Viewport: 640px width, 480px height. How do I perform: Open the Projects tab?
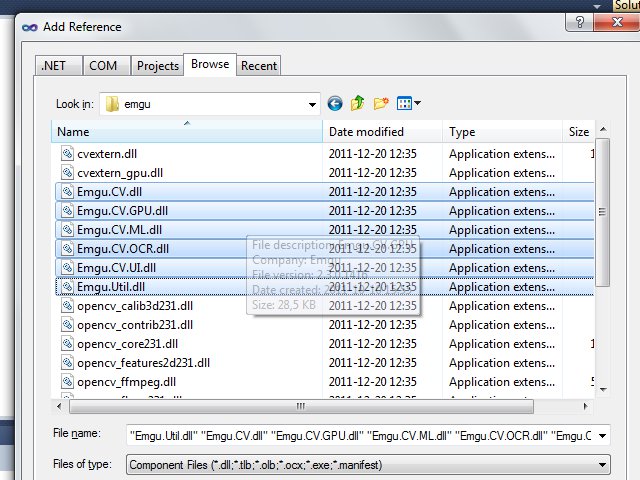158,66
